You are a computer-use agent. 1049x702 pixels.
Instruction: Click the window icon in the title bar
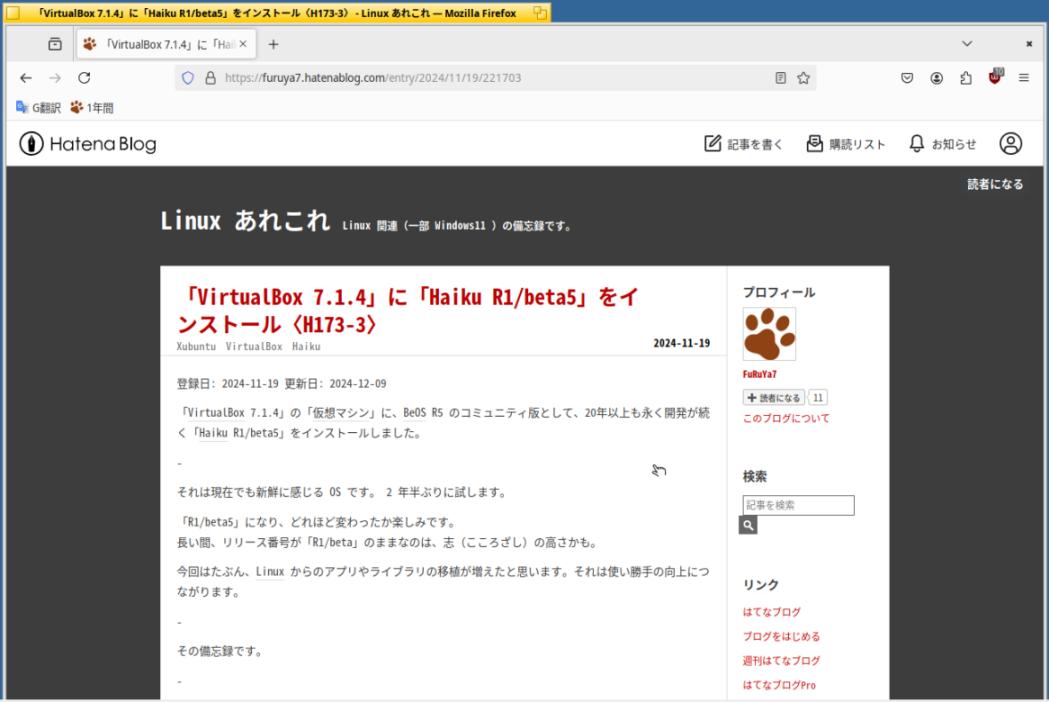tap(13, 13)
